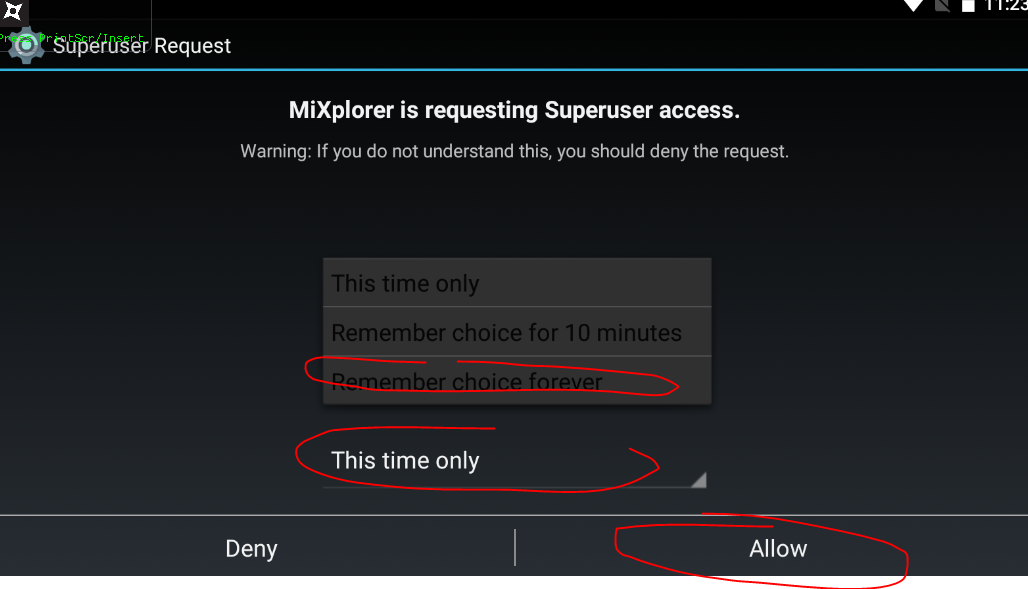This screenshot has width=1028, height=589.
Task: Tap the "Superuser Request" title text
Action: tap(142, 46)
